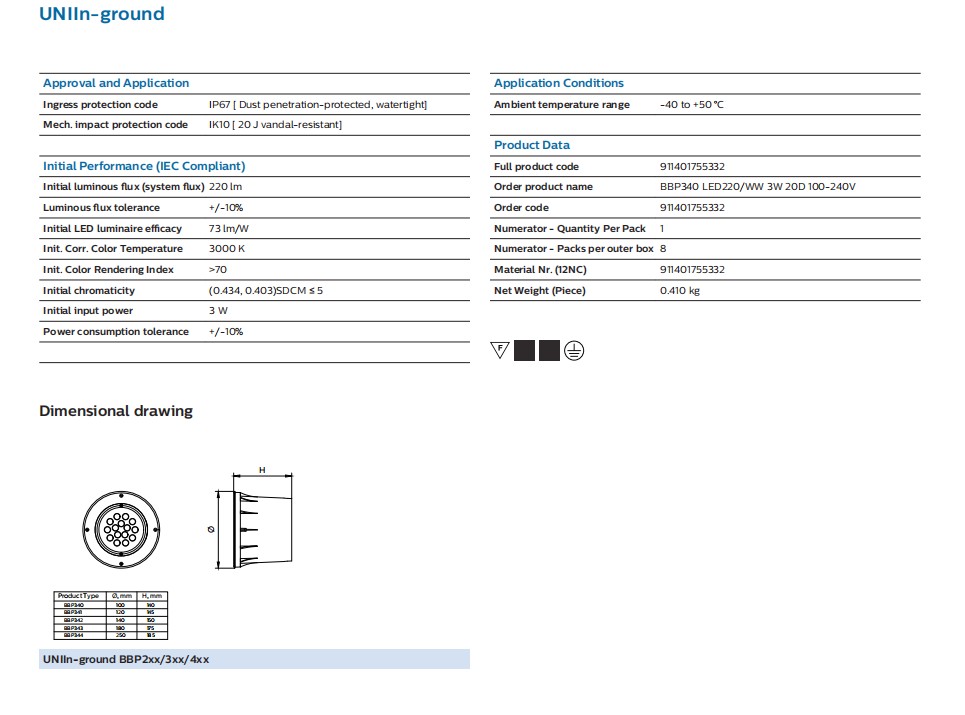This screenshot has height=715, width=965.
Task: Click the 'Approval and Application' heading
Action: pos(116,83)
